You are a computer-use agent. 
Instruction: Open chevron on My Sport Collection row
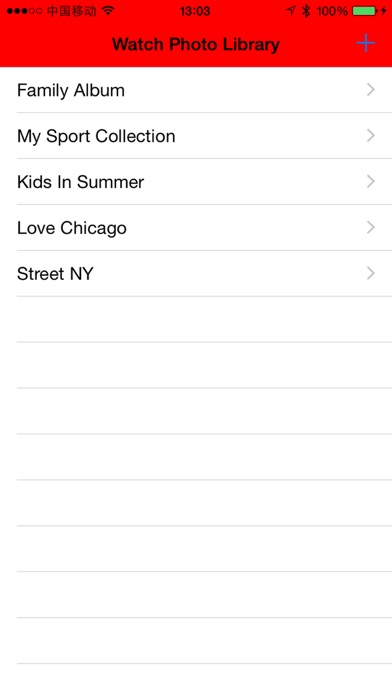[371, 135]
